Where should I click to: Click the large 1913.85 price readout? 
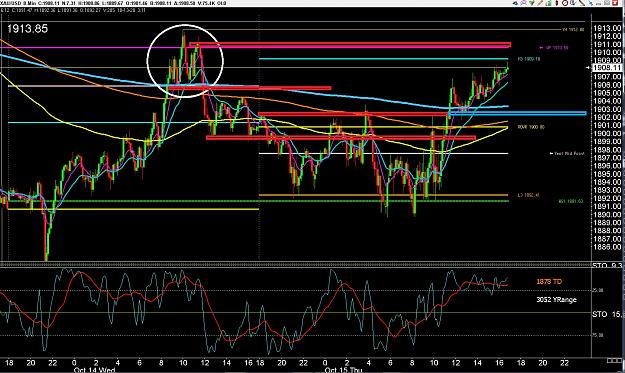coord(28,29)
